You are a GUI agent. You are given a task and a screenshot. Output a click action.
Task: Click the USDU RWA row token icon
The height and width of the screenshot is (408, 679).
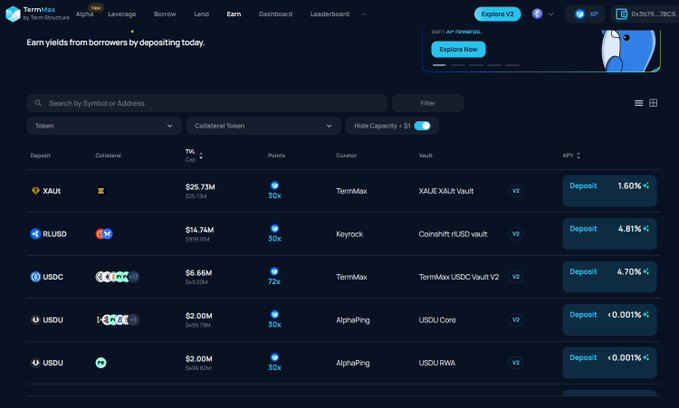[36, 363]
